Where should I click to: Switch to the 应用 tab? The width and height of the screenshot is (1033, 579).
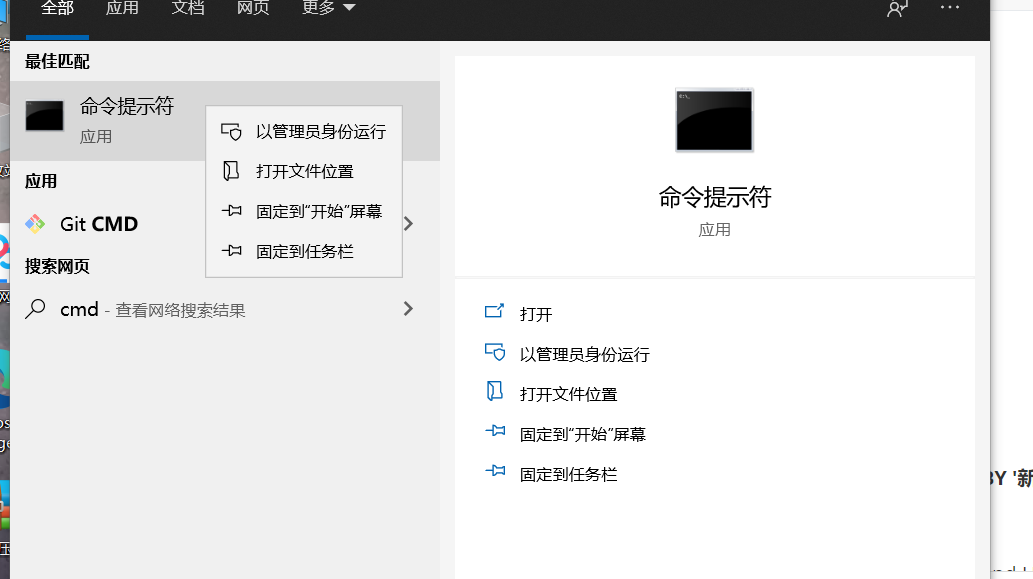point(122,8)
